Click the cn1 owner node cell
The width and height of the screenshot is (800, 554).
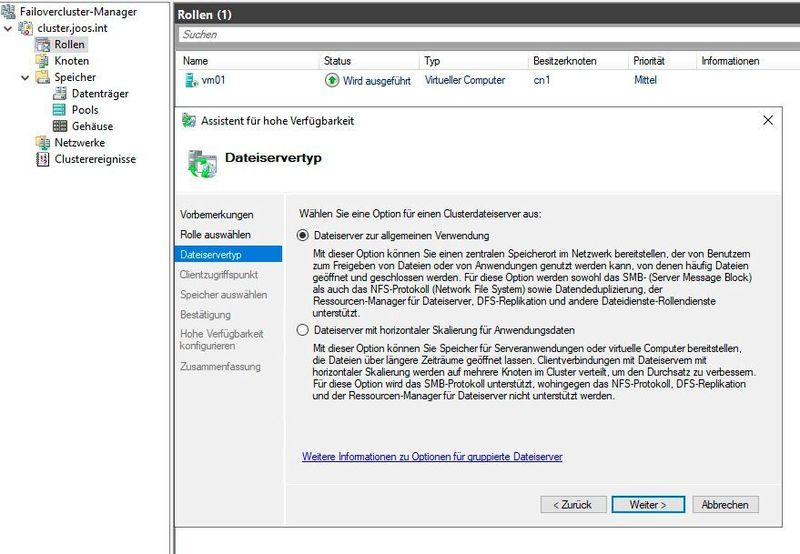542,80
